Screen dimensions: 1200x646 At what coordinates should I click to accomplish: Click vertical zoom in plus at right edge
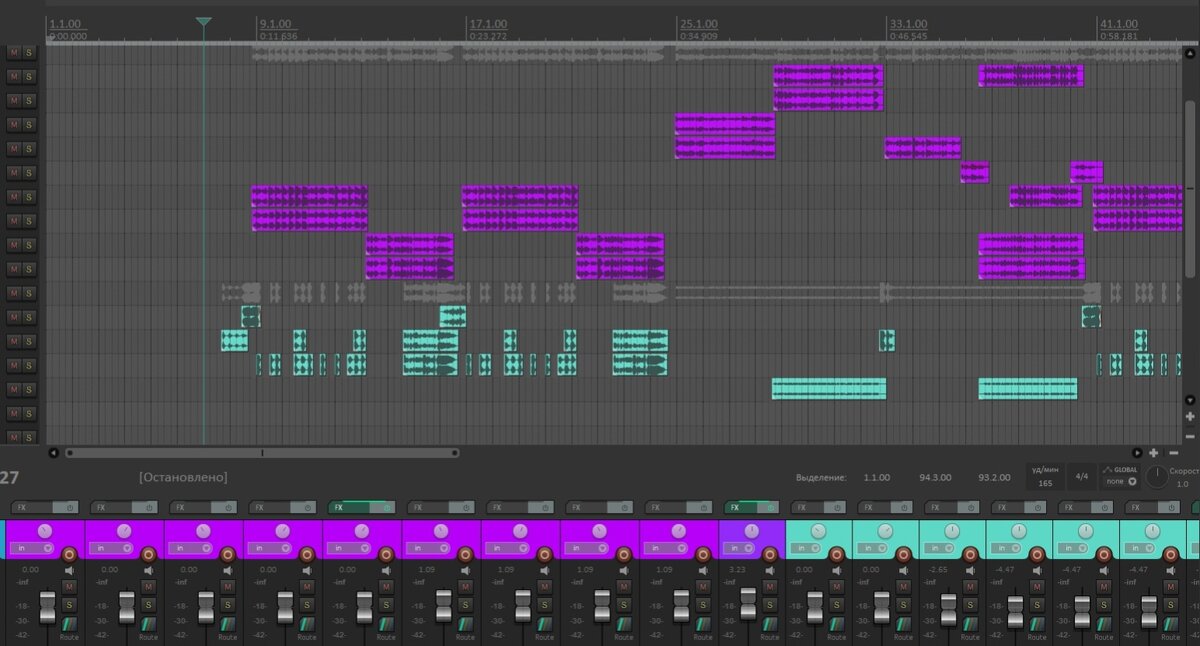(1190, 416)
